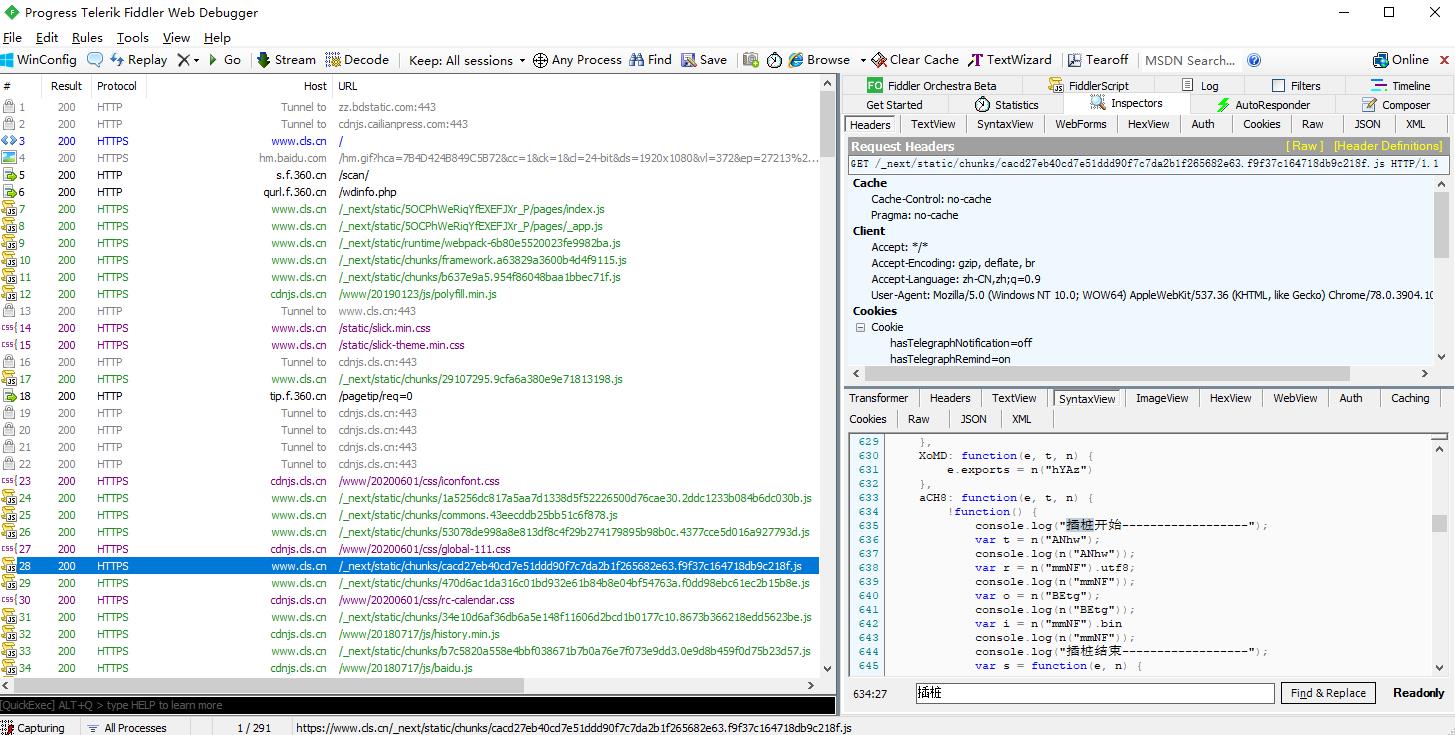The image size is (1455, 735).
Task: Click the comment speech bubble icon
Action: pos(95,60)
